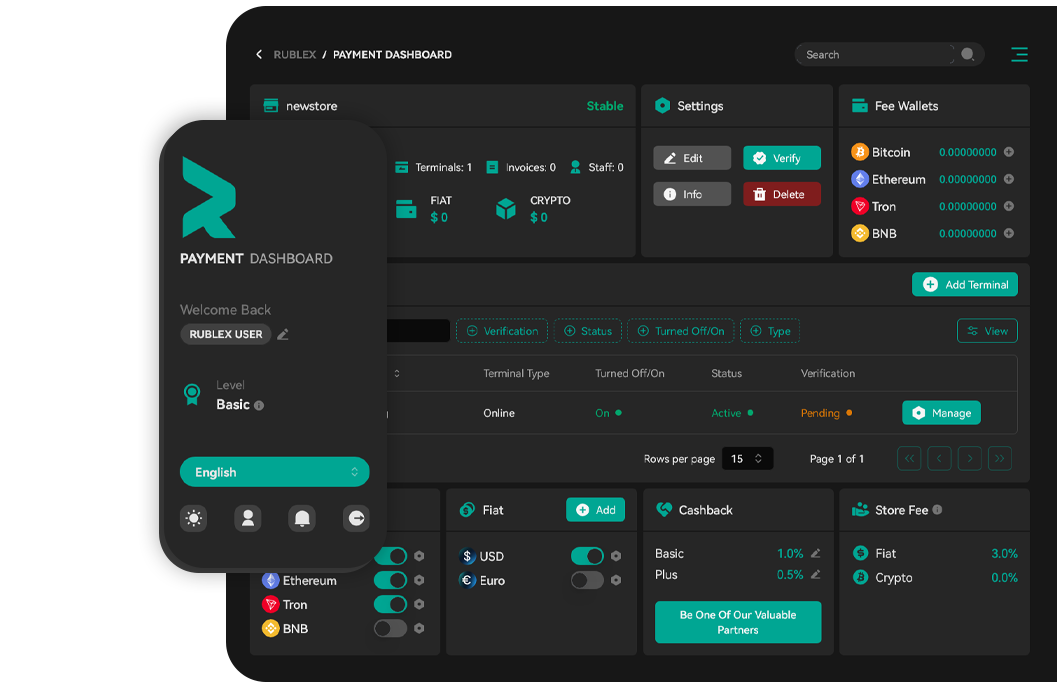Go to RUBLEX breadcrumb link
Image resolution: width=1057 pixels, height=696 pixels.
295,55
